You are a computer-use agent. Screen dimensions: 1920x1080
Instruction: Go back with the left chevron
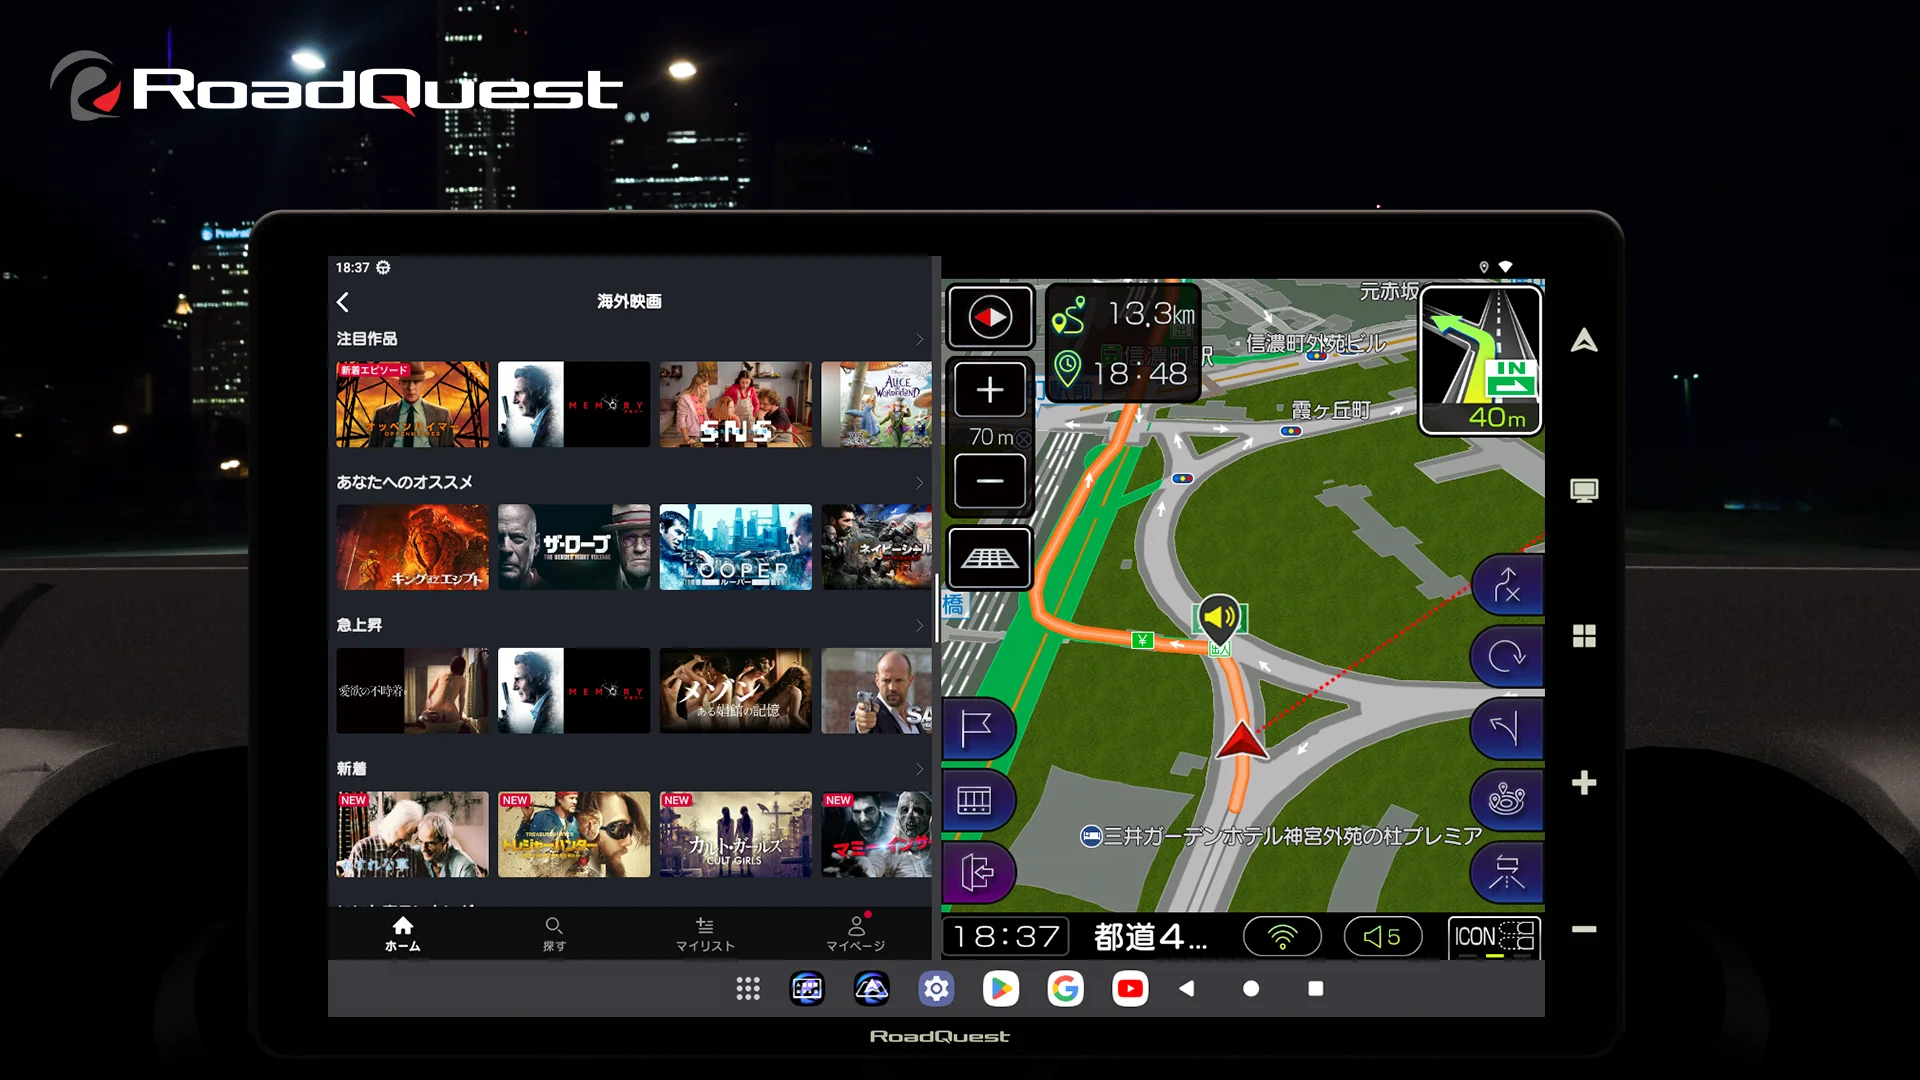tap(343, 302)
